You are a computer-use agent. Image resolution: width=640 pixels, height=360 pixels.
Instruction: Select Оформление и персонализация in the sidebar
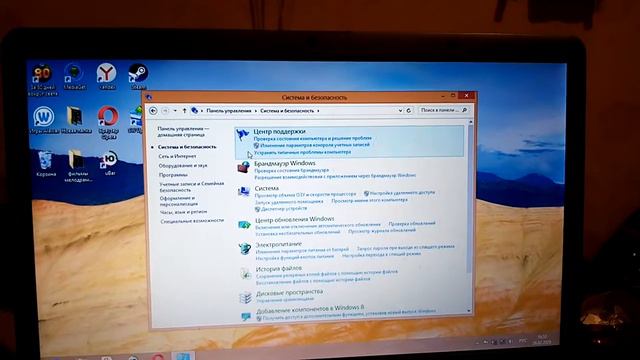coord(178,200)
